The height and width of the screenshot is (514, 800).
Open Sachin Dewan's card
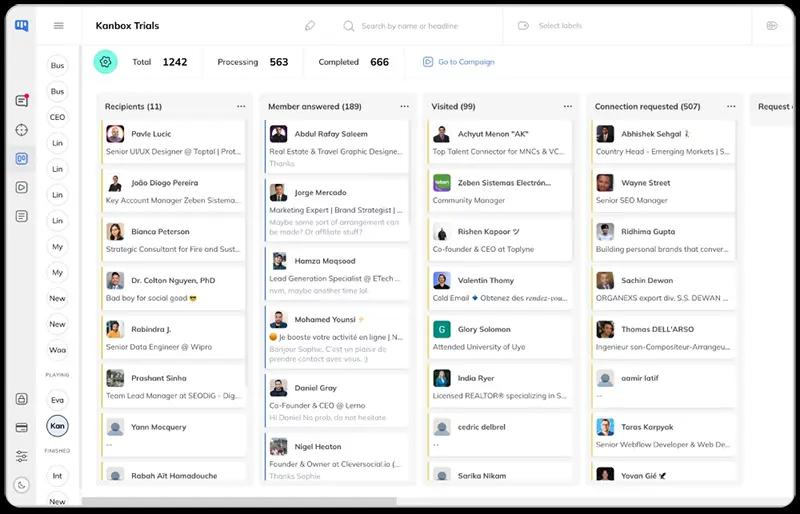pyautogui.click(x=663, y=288)
